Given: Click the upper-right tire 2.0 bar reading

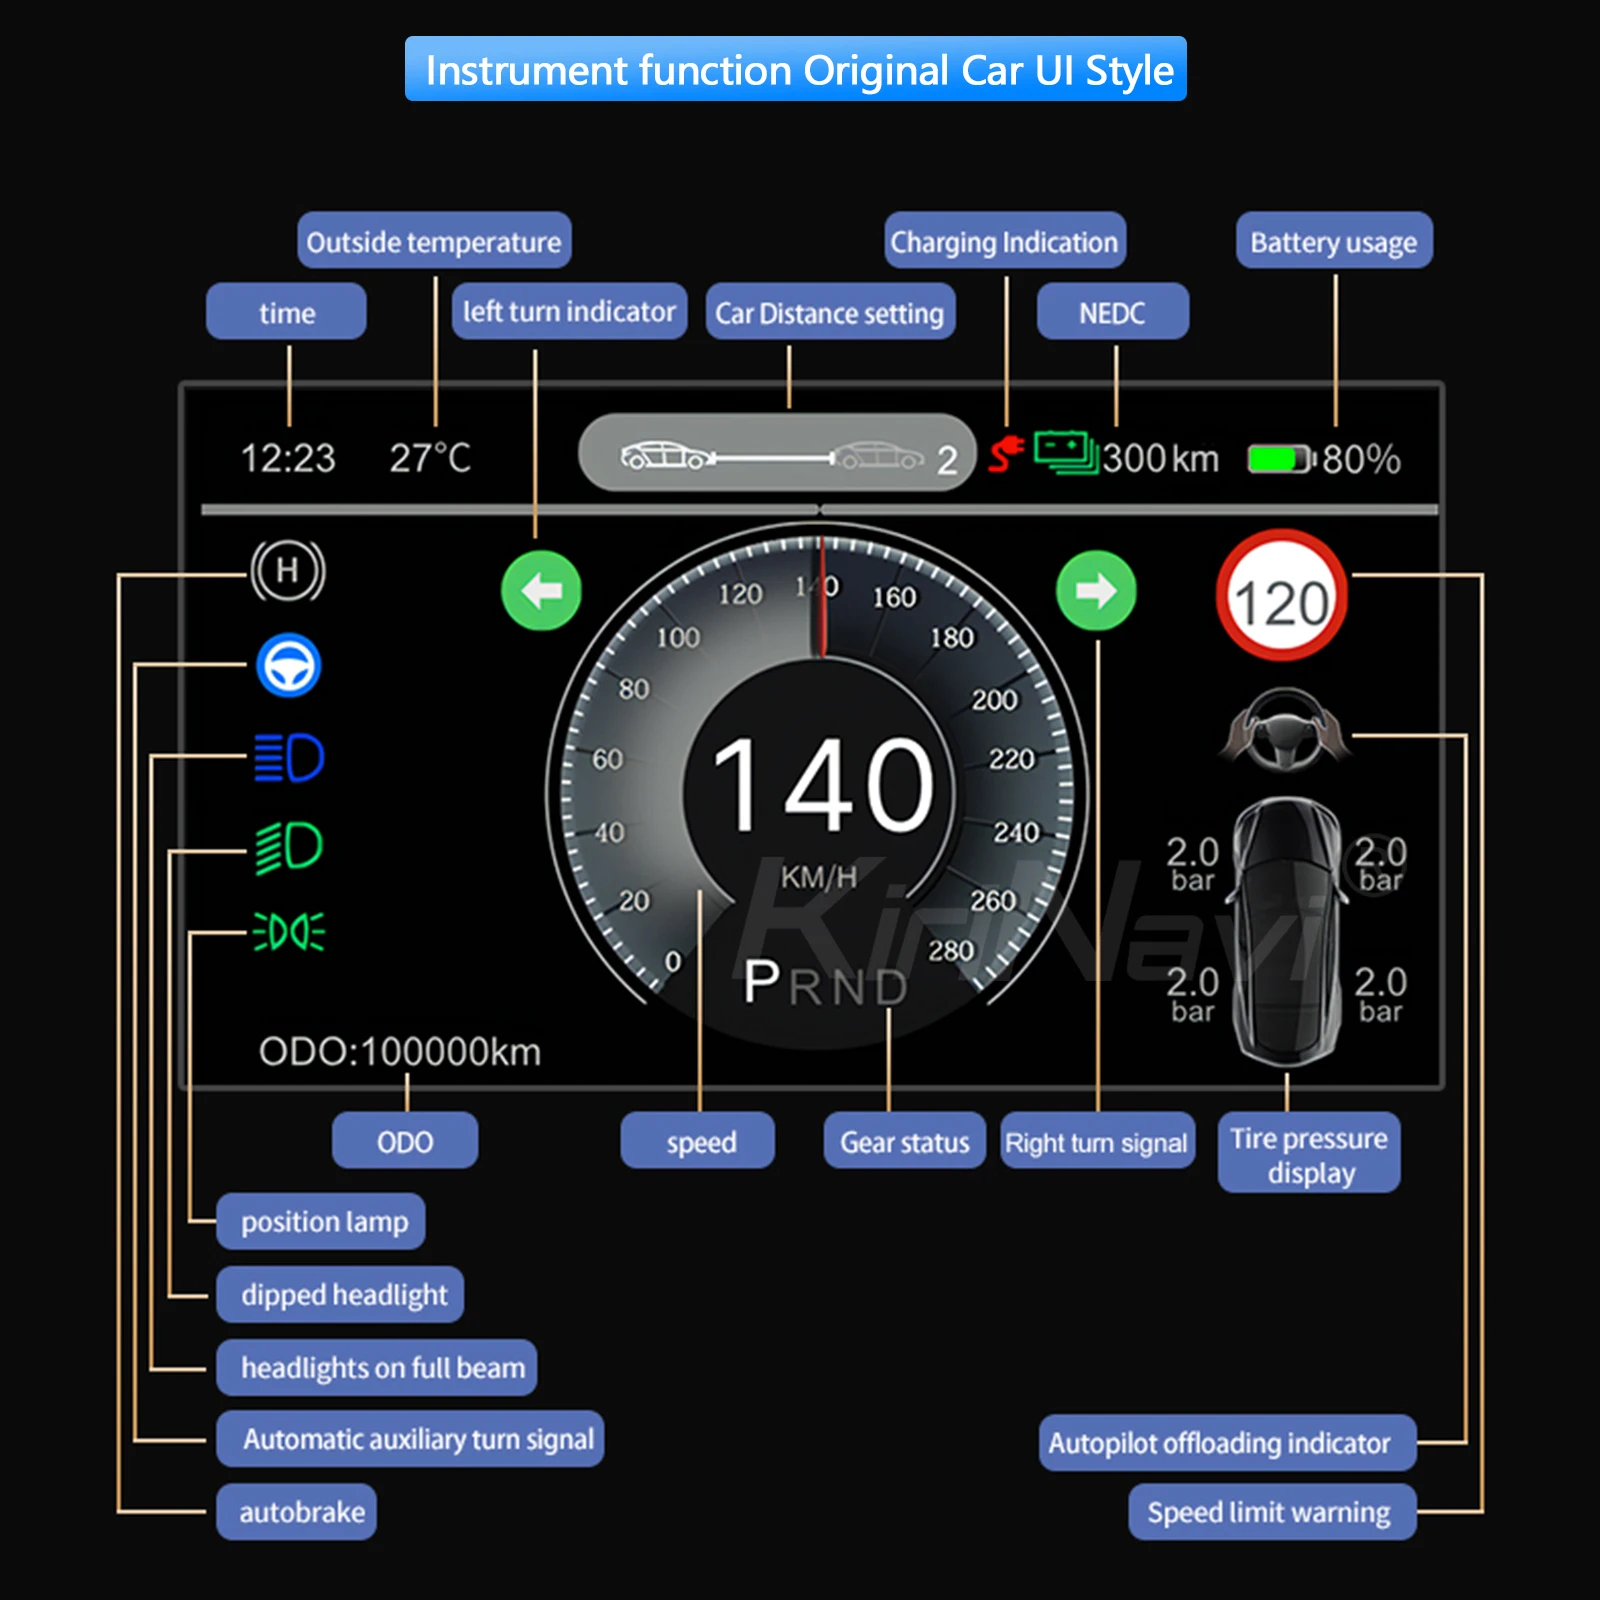Looking at the screenshot, I should pyautogui.click(x=1380, y=863).
